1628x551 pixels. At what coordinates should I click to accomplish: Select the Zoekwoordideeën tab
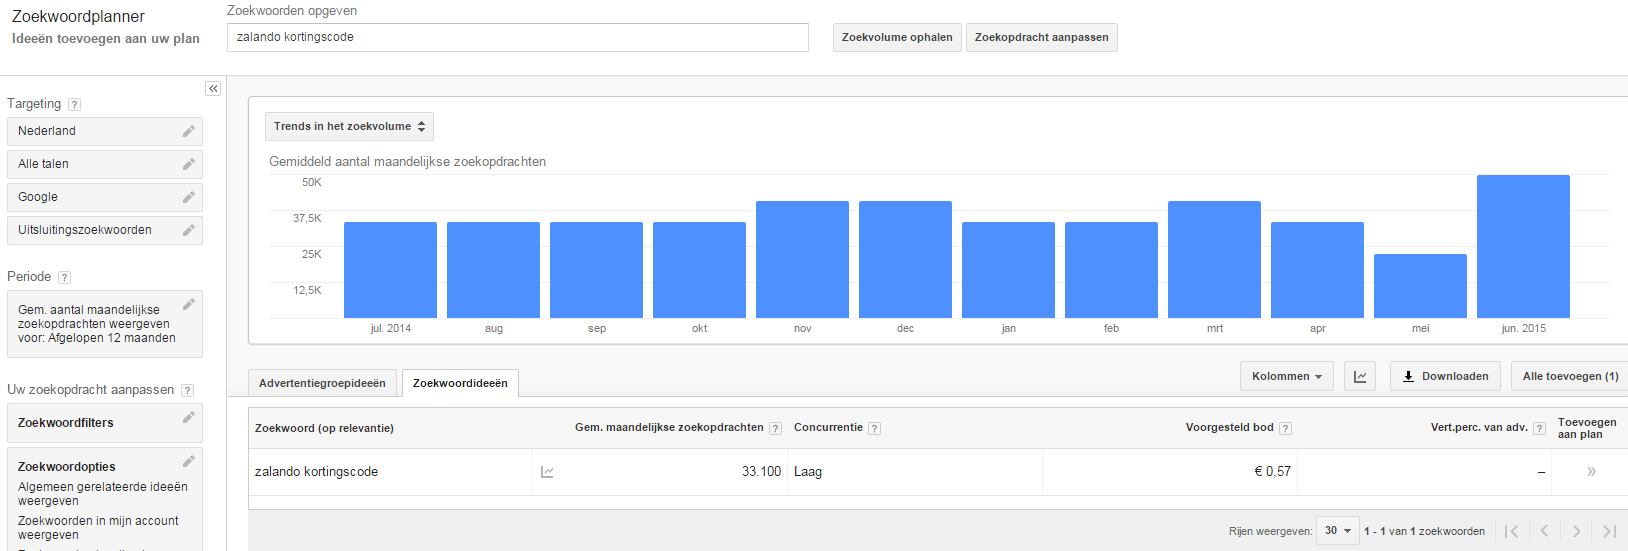tap(460, 383)
